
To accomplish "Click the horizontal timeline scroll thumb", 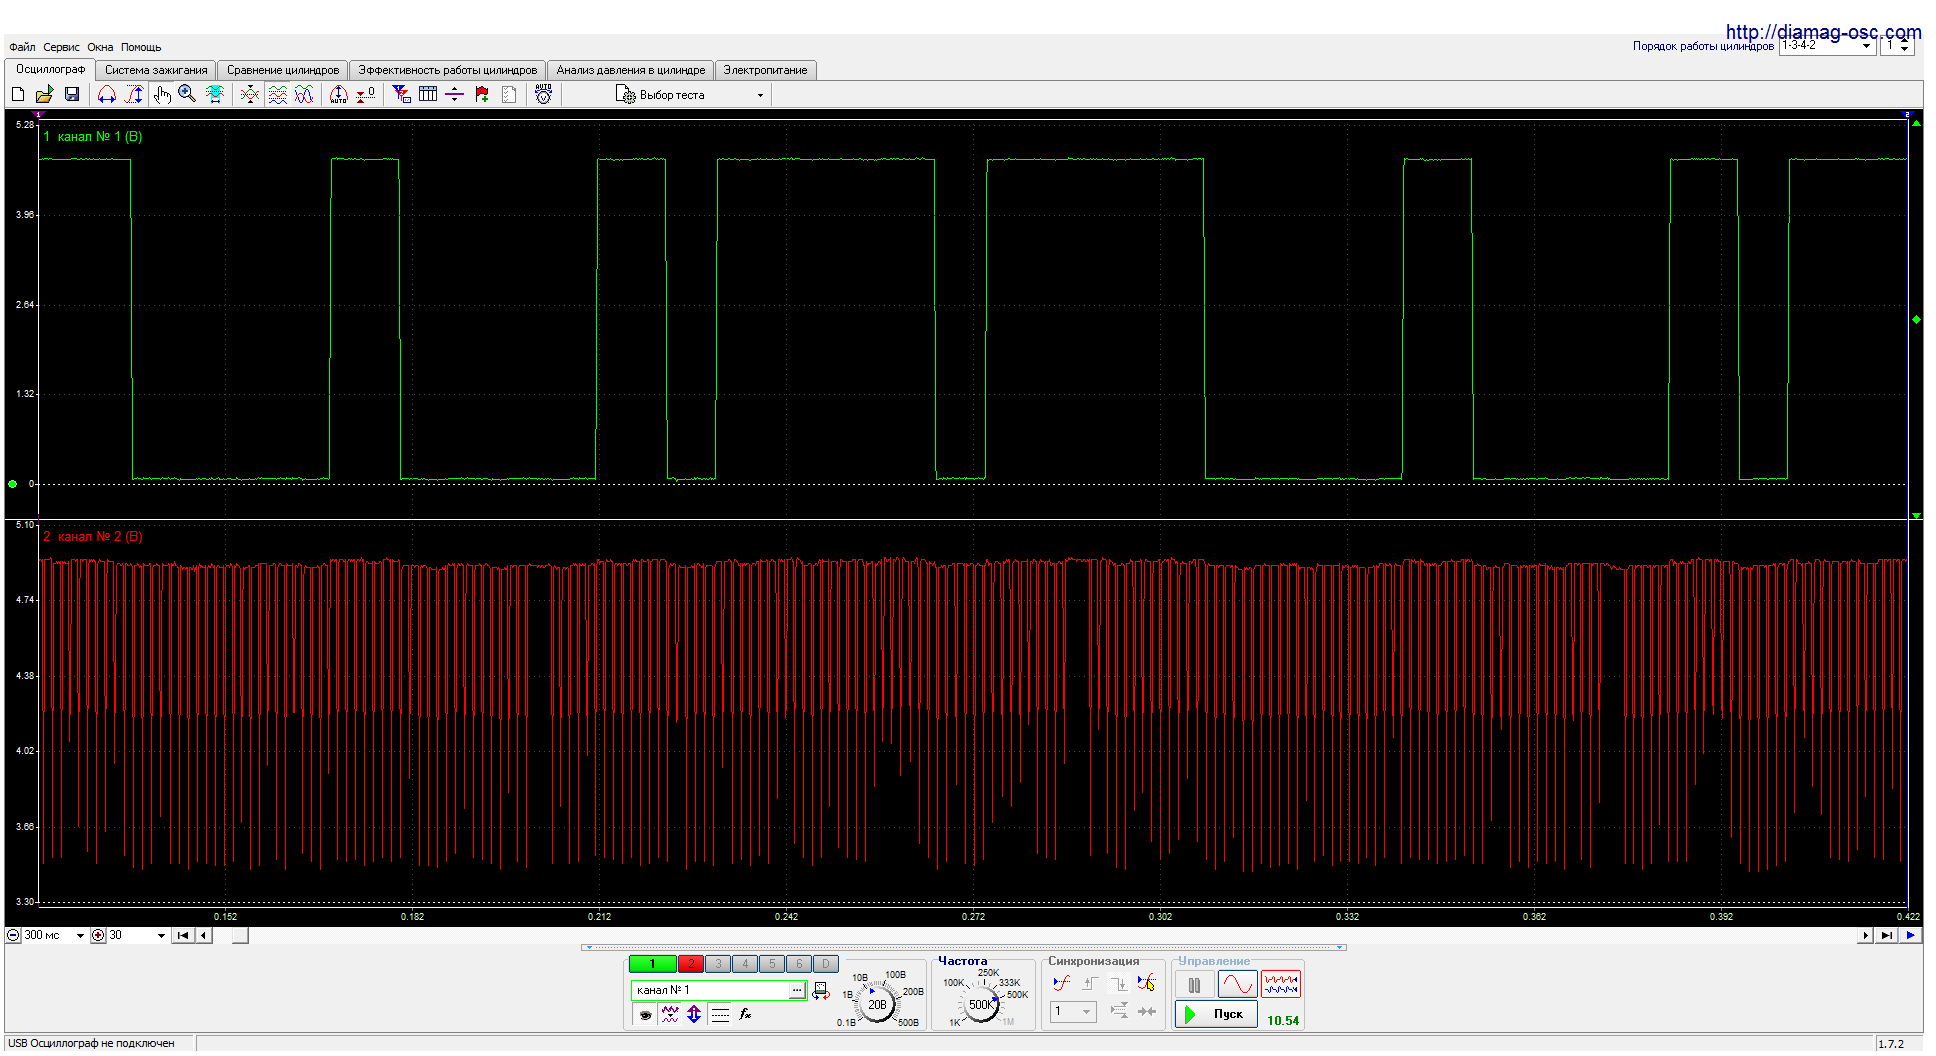I will 240,936.
